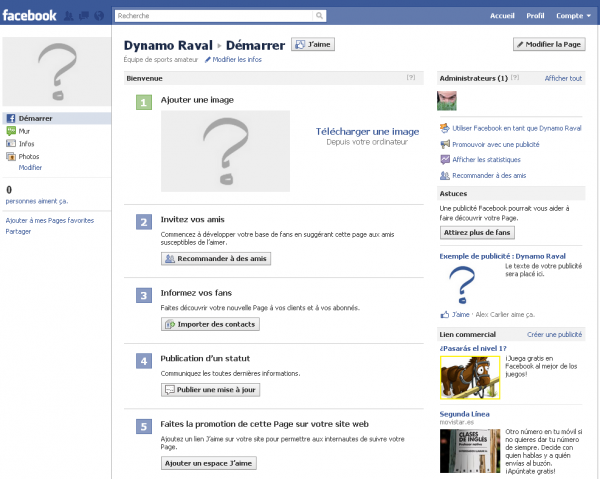Click the thumbs-up icon in J'aime button
This screenshot has height=479, width=600.
pos(300,44)
